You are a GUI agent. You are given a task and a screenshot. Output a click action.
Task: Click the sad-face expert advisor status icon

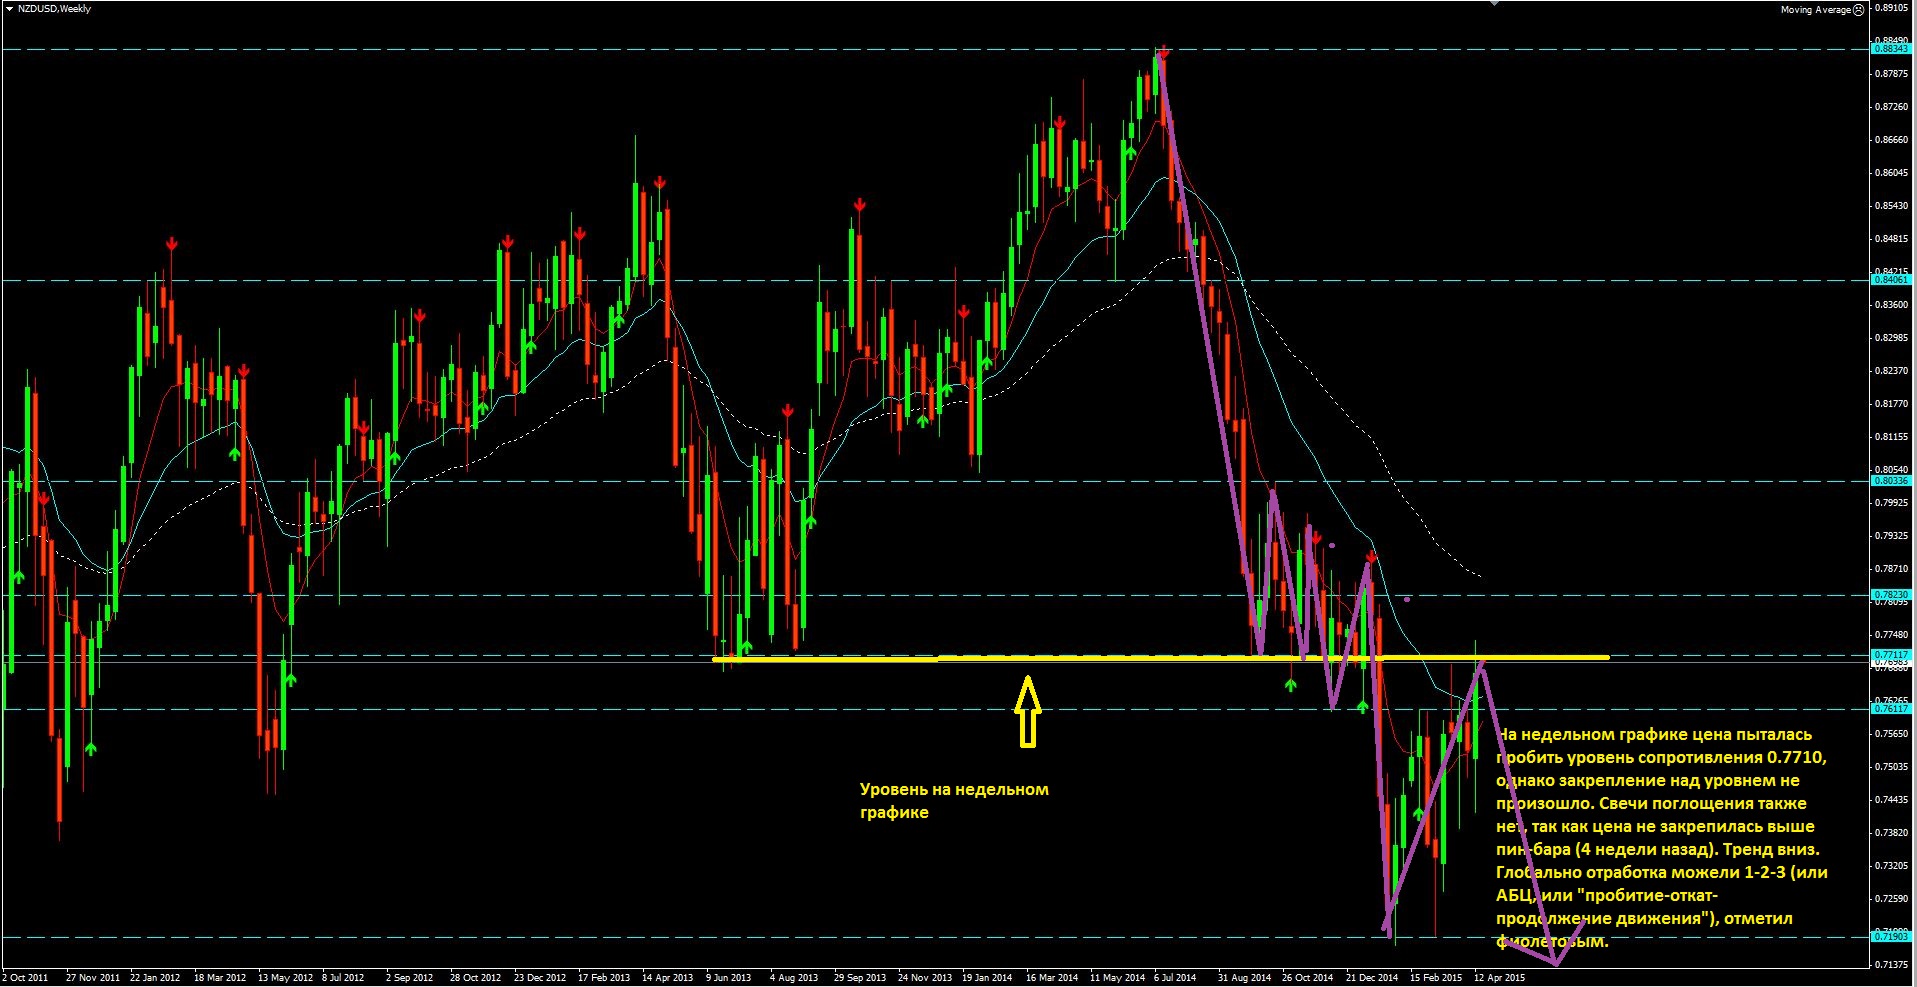coord(1858,9)
